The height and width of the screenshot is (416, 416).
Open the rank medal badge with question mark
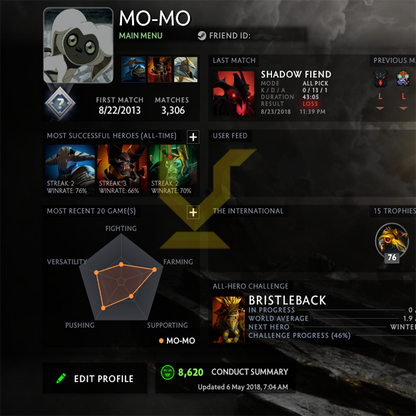click(60, 103)
